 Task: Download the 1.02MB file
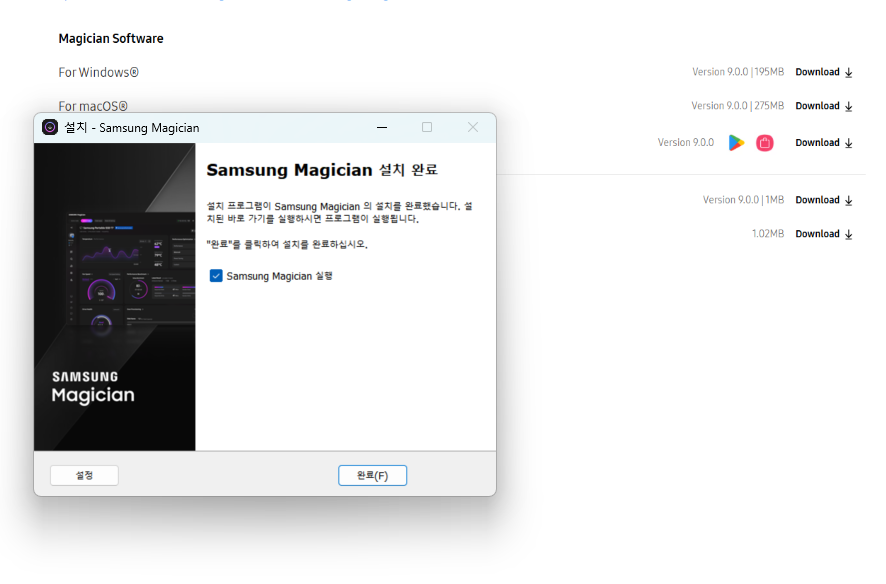[824, 234]
